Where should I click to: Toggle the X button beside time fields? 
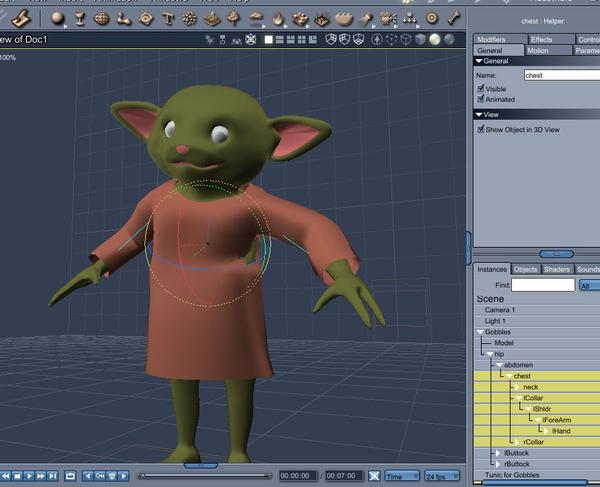(x=374, y=476)
